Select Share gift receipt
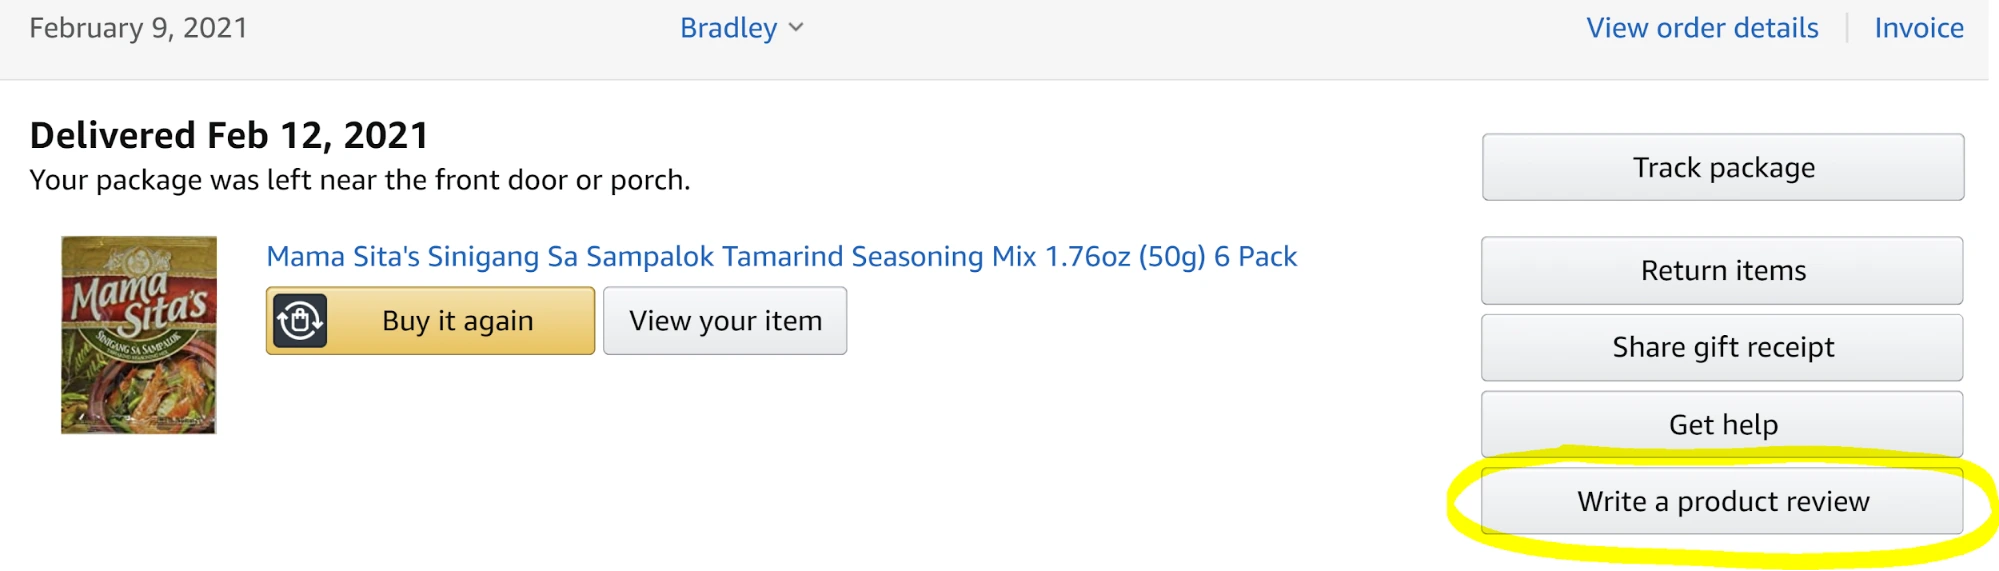Image resolution: width=1999 pixels, height=571 pixels. [x=1722, y=347]
